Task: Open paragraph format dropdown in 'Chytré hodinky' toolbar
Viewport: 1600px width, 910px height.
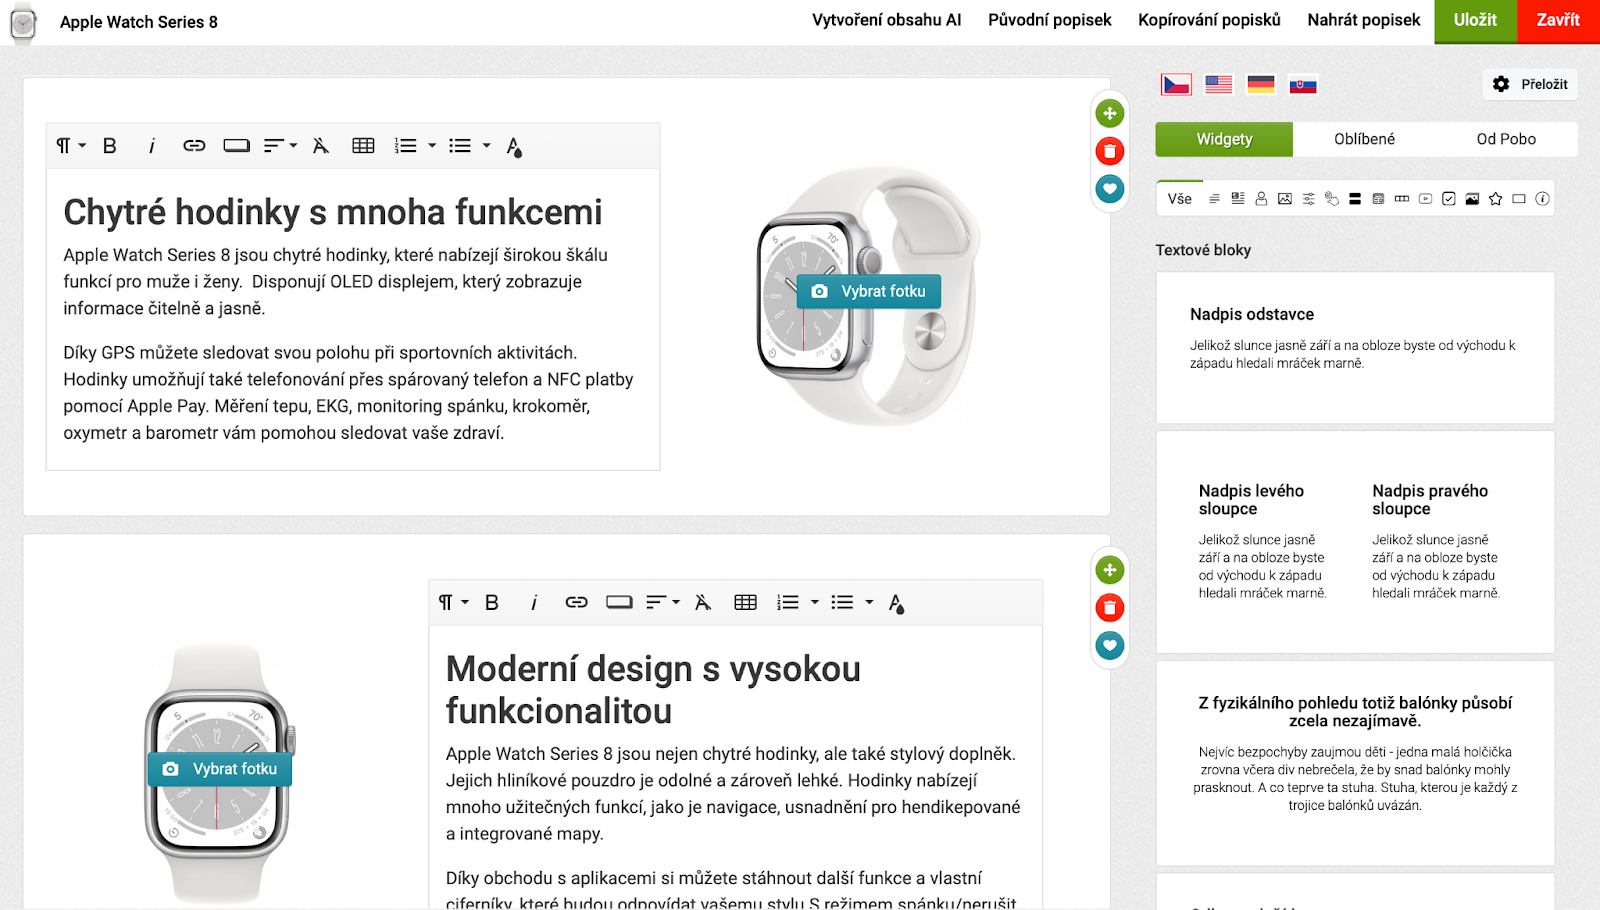Action: [71, 146]
